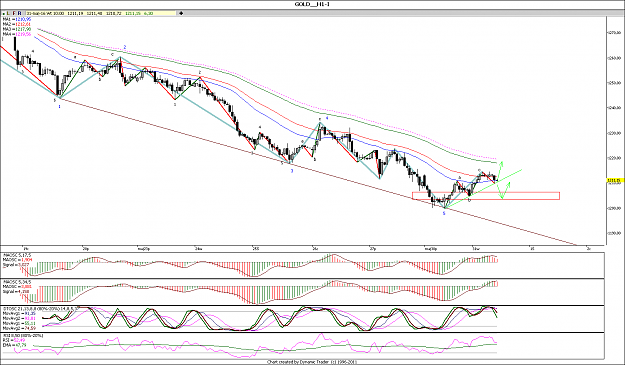This screenshot has width=625, height=365.
Task: Select the MA4 magenta value label
Action: pos(23,34)
